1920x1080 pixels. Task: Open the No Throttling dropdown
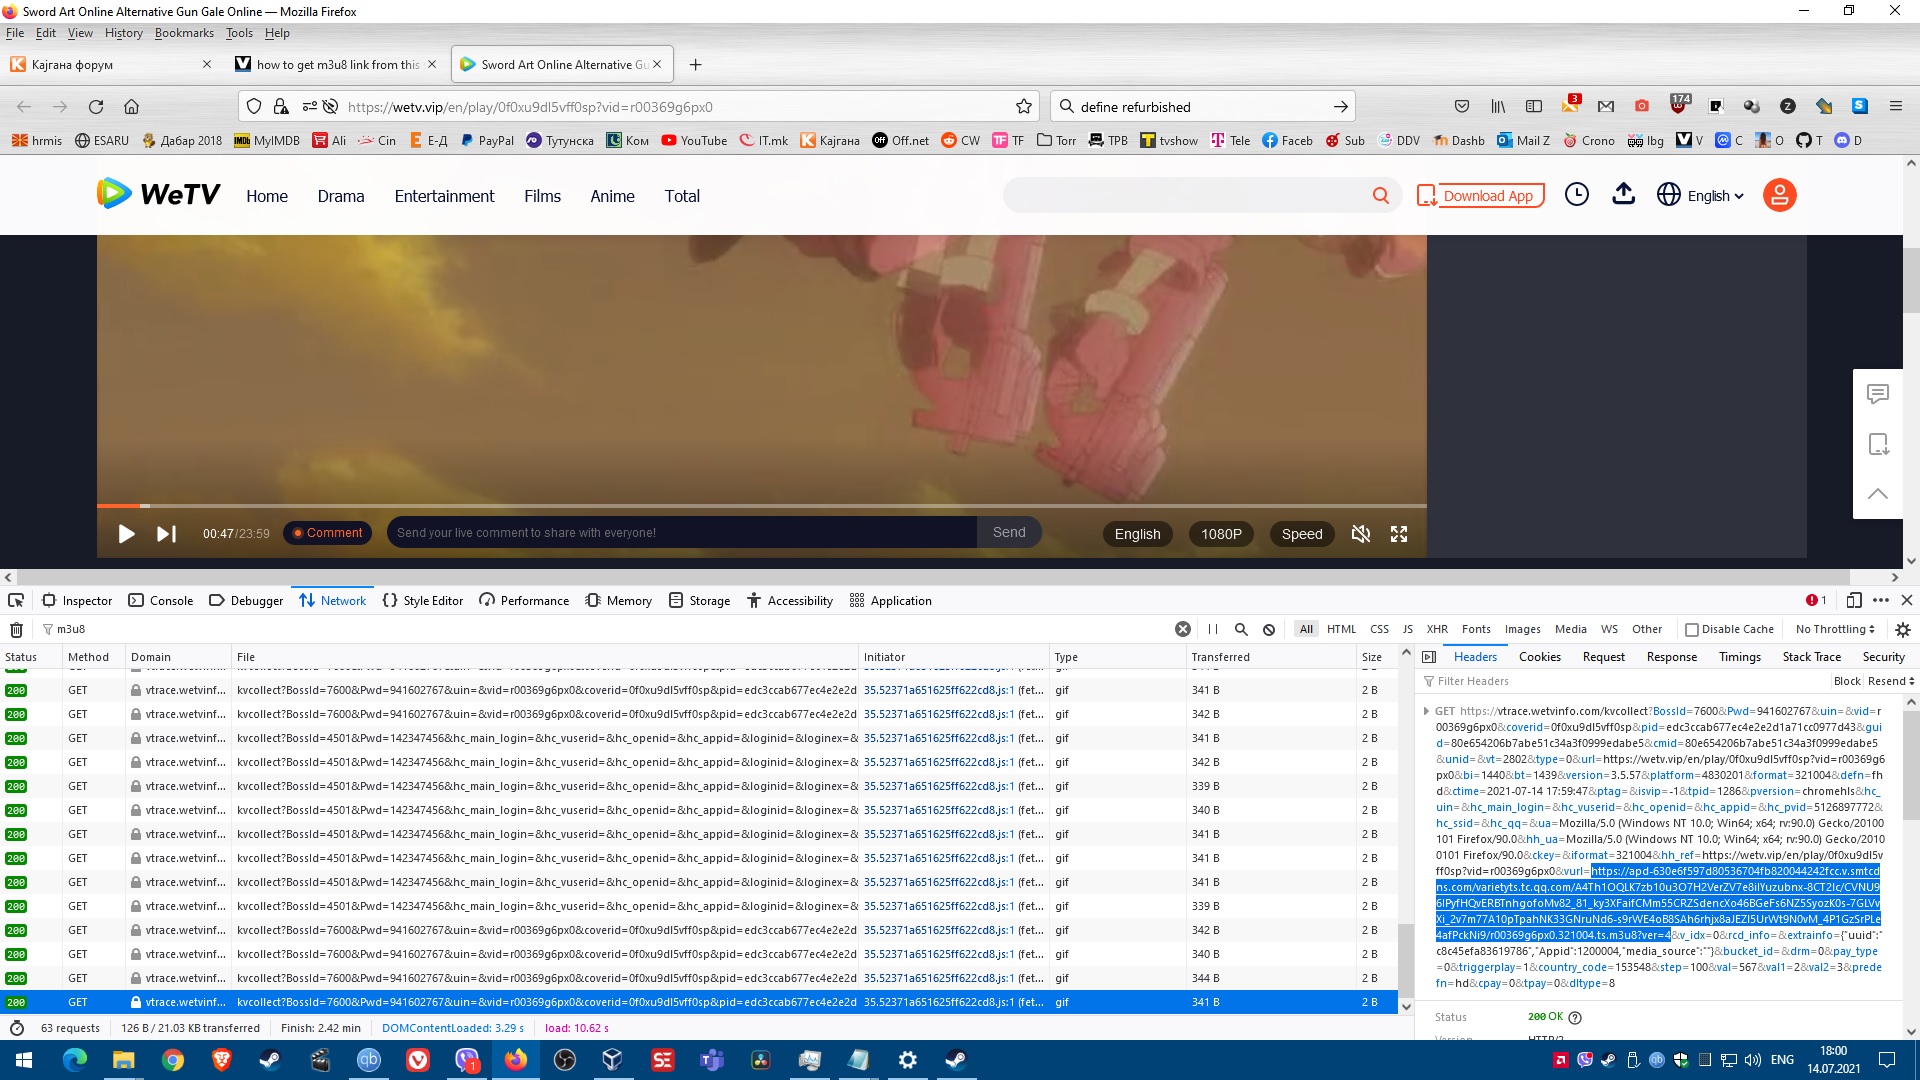[1834, 629]
